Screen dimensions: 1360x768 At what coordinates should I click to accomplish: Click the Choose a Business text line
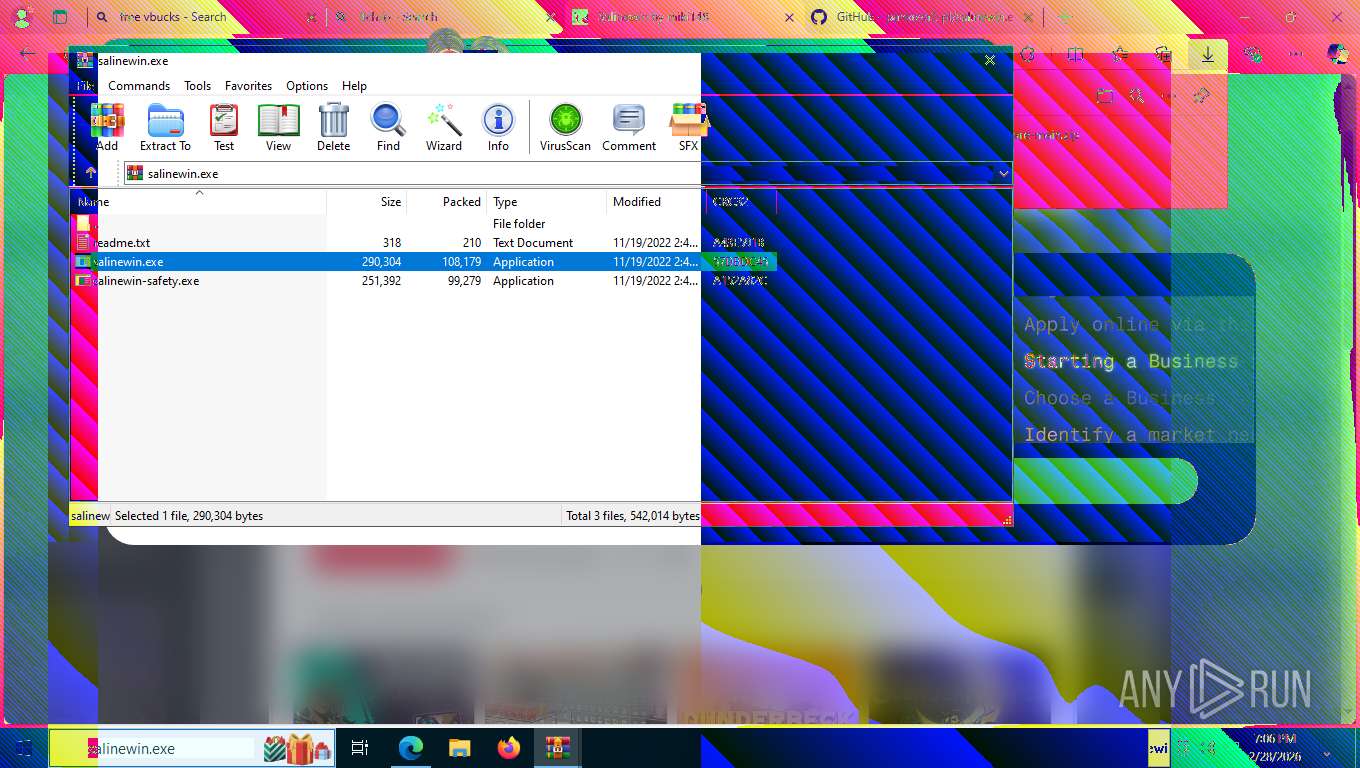[x=1120, y=397]
